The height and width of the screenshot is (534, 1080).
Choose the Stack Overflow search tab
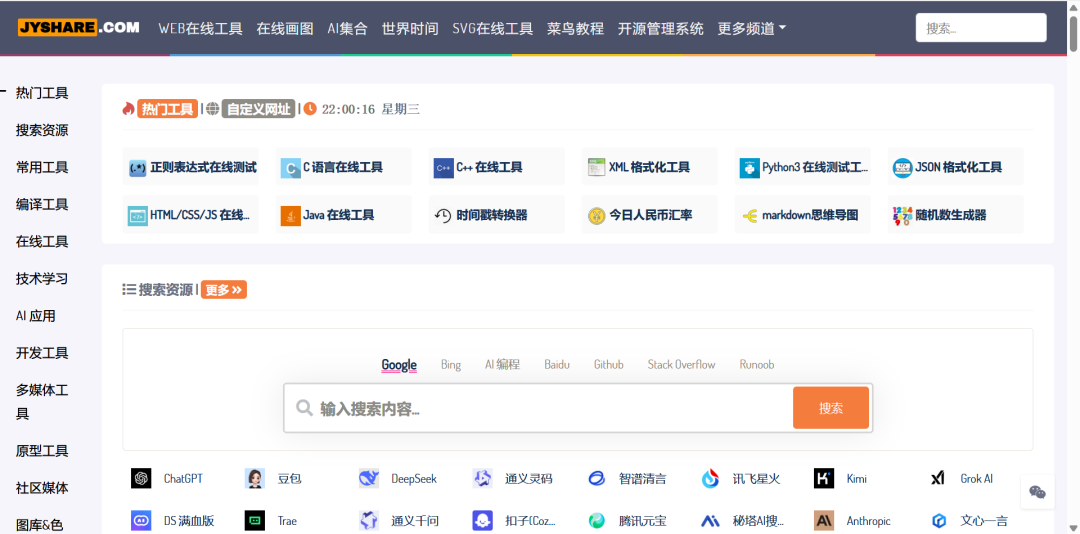(681, 365)
